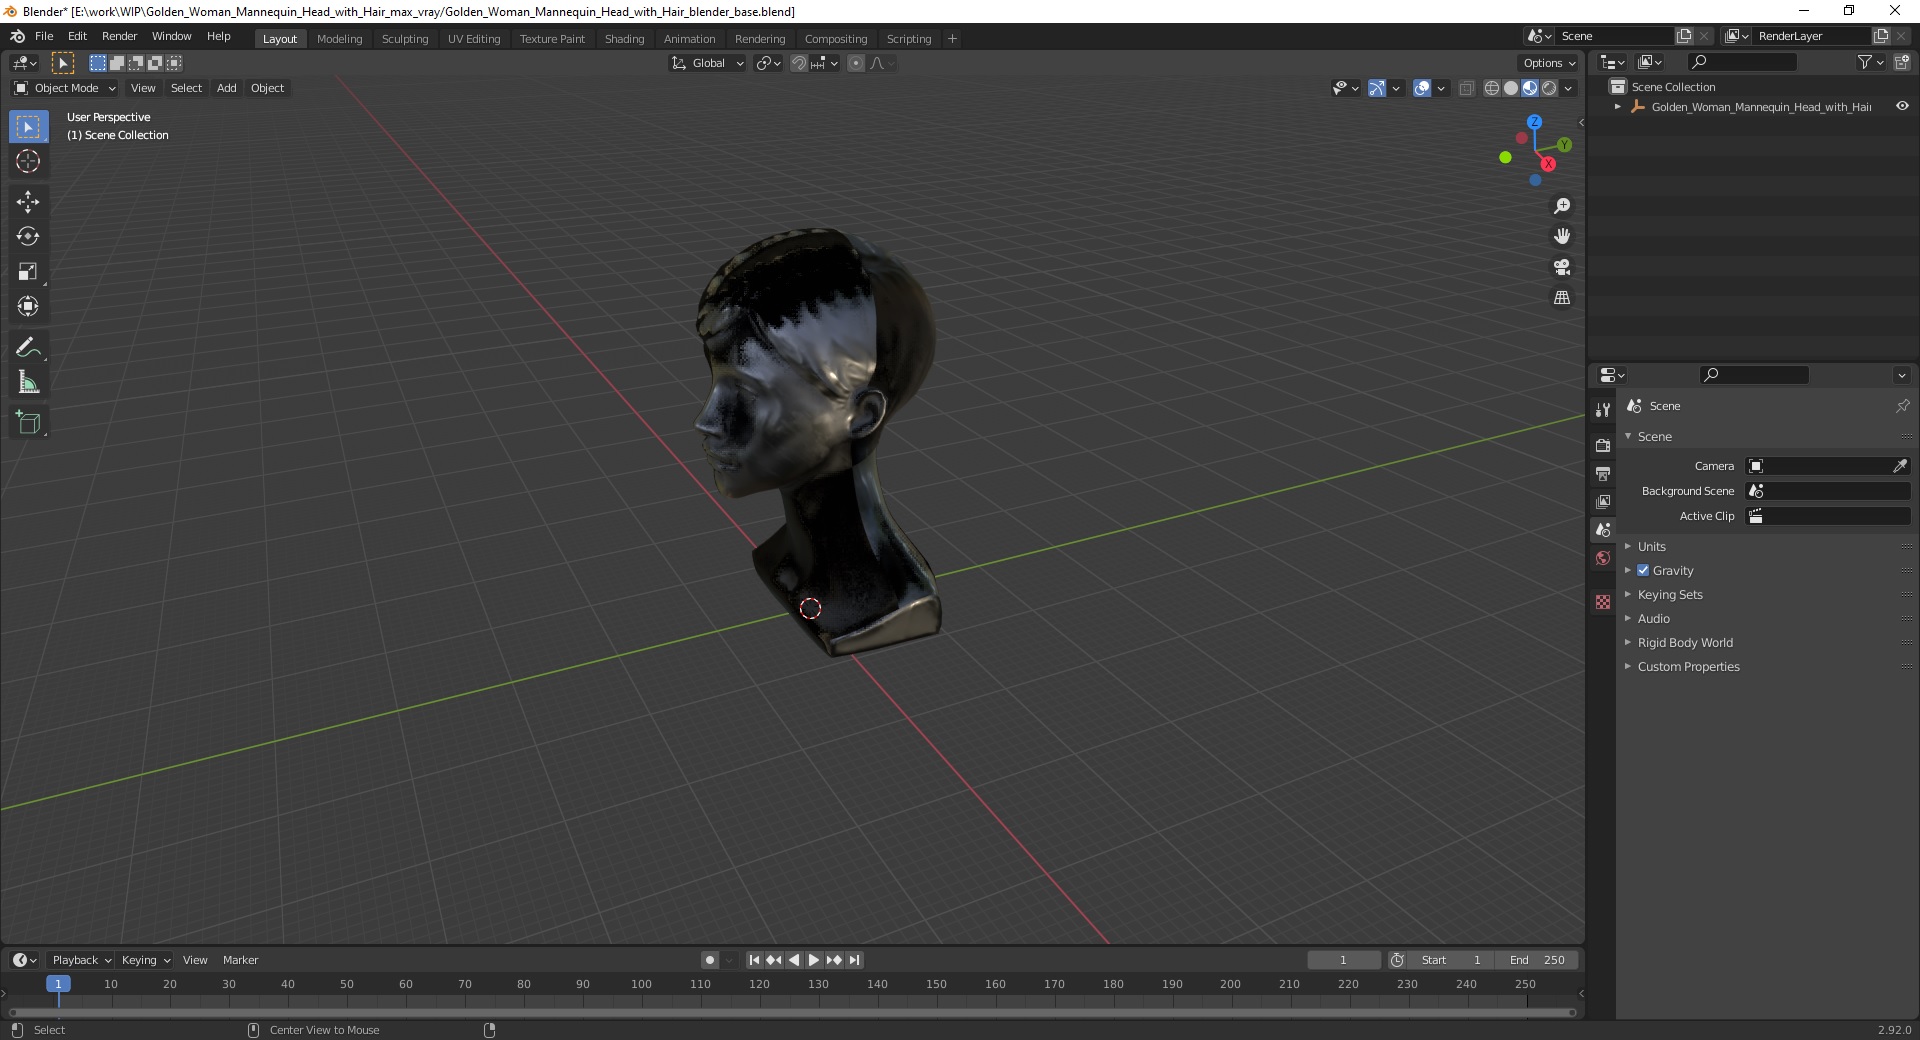Click the current frame number field
1920x1040 pixels.
point(1343,960)
